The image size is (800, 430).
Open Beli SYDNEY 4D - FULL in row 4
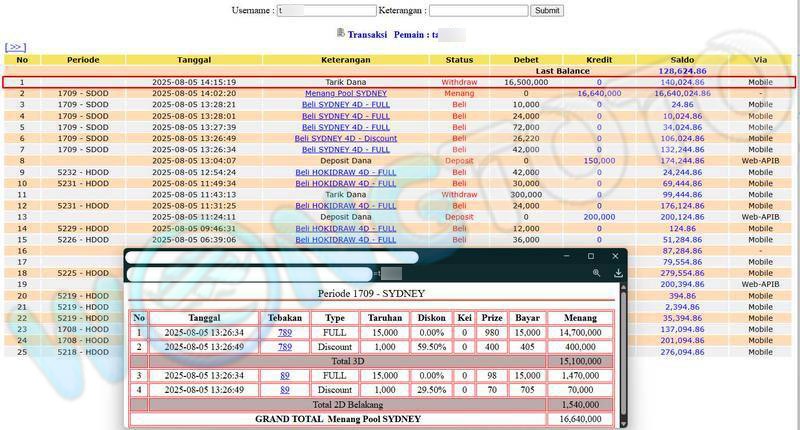point(346,116)
